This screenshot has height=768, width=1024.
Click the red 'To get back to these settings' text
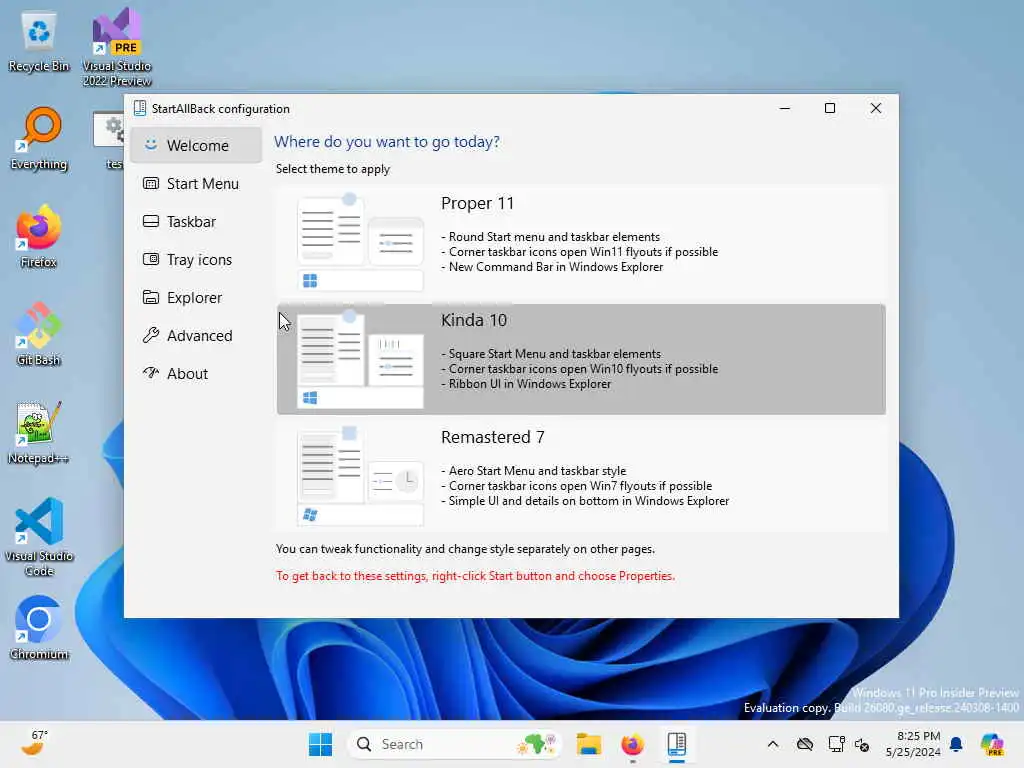(475, 576)
